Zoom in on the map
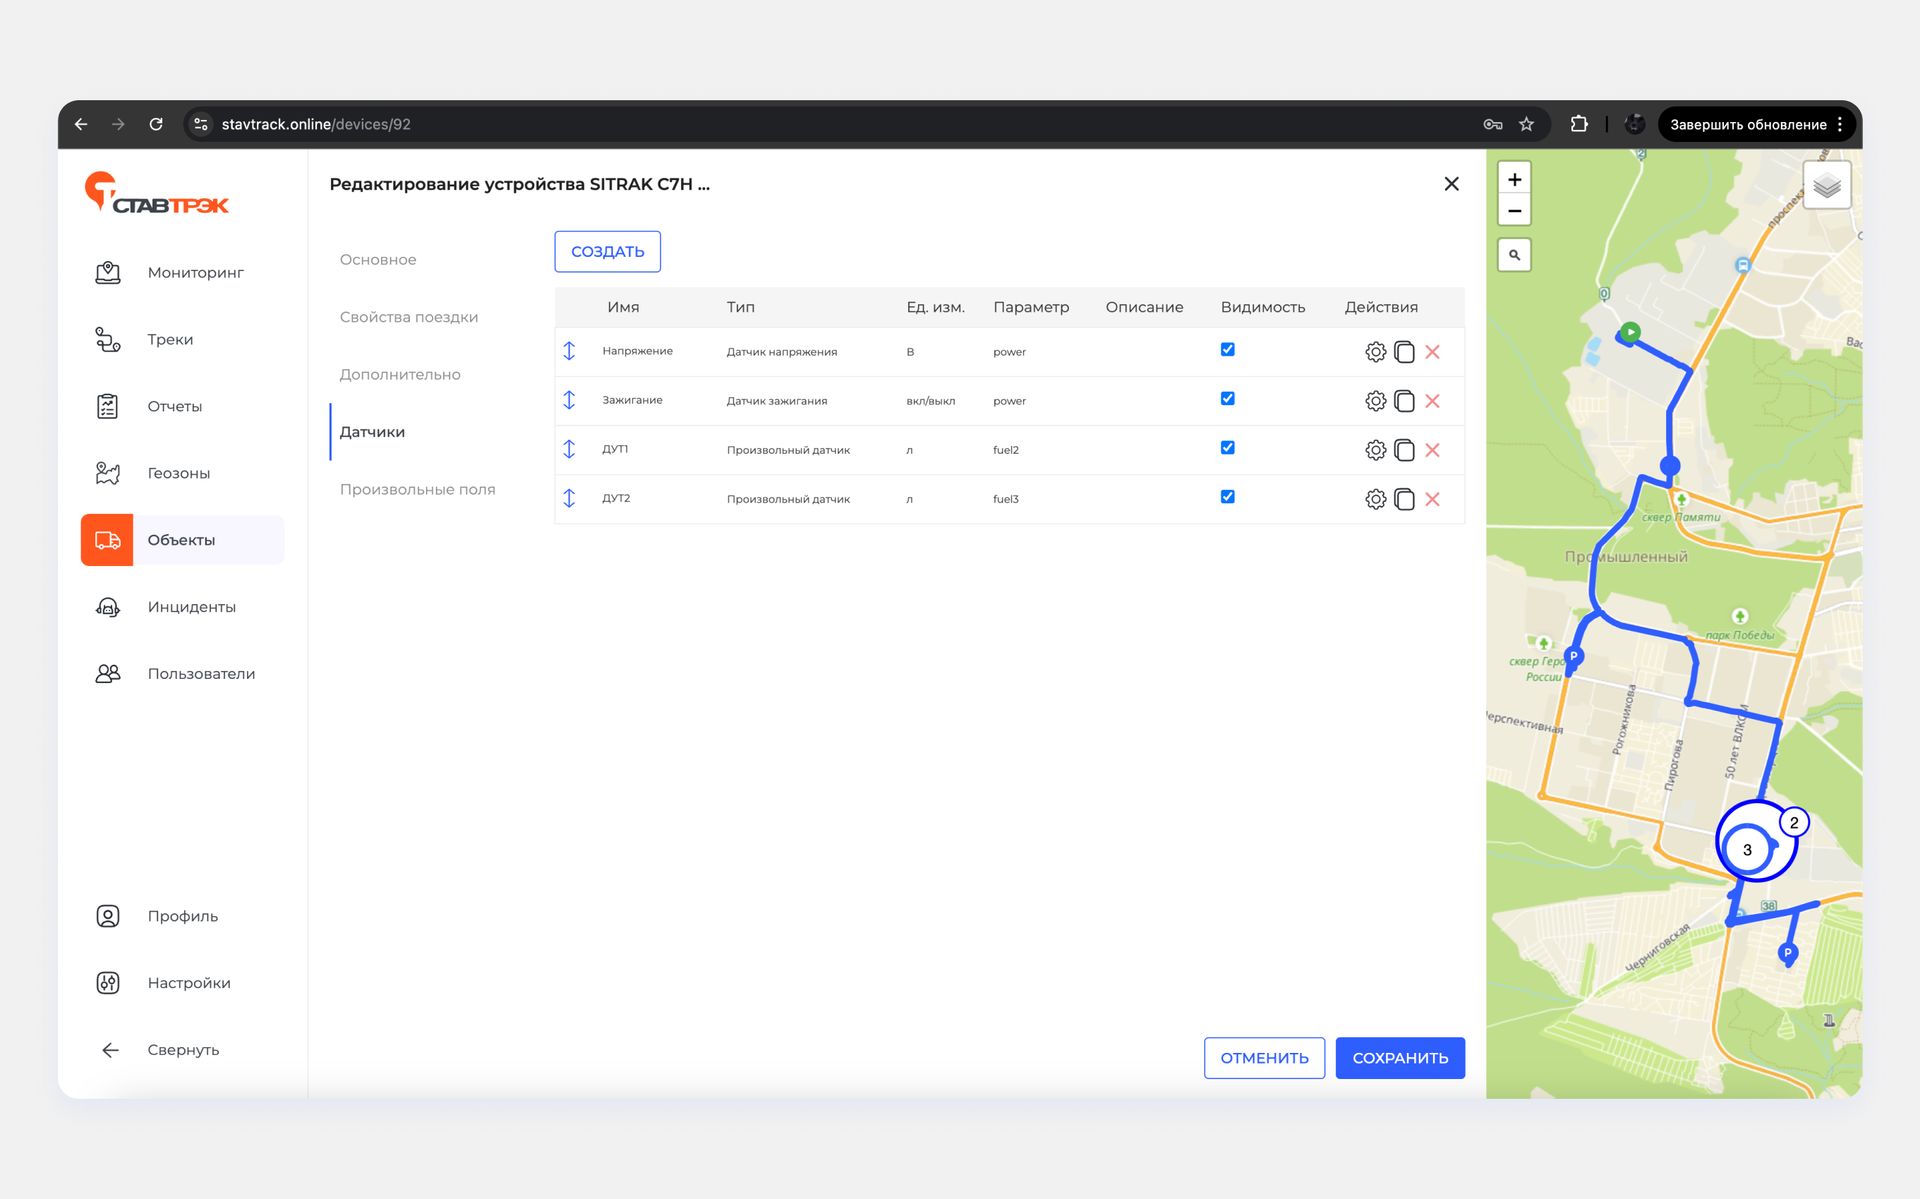Image resolution: width=1920 pixels, height=1199 pixels. tap(1514, 180)
